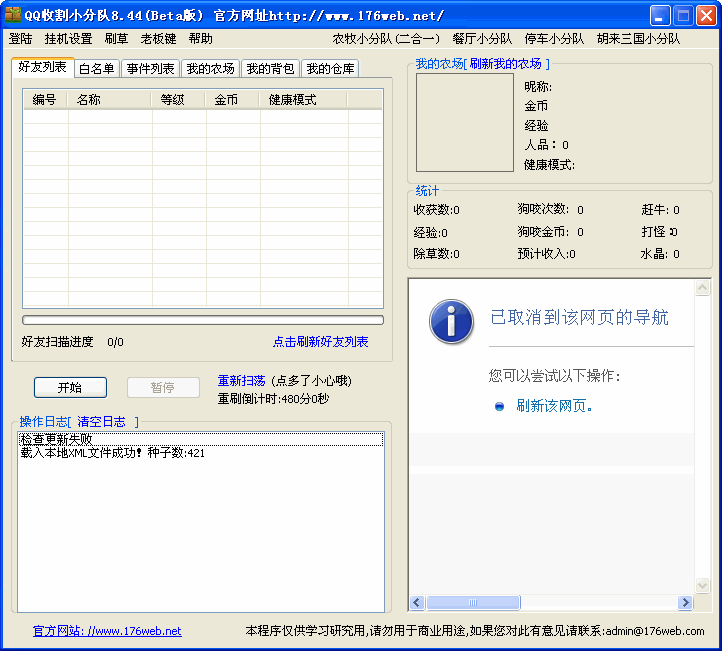Open the 挂机设置 menu
Screen dimensions: 722x651
68,39
